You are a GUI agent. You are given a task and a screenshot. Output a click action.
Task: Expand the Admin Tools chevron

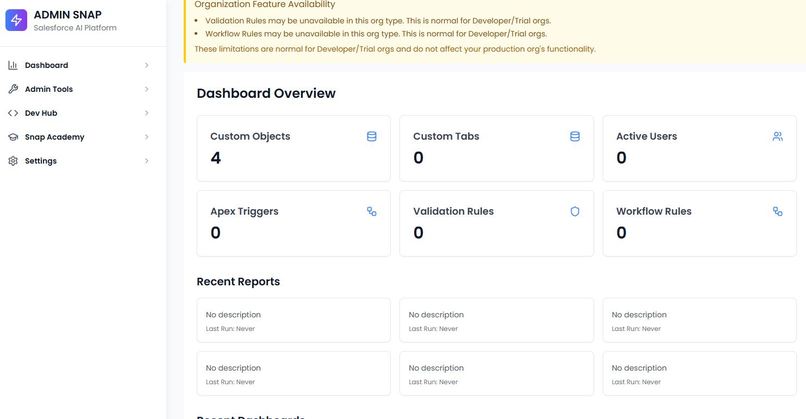pyautogui.click(x=146, y=89)
